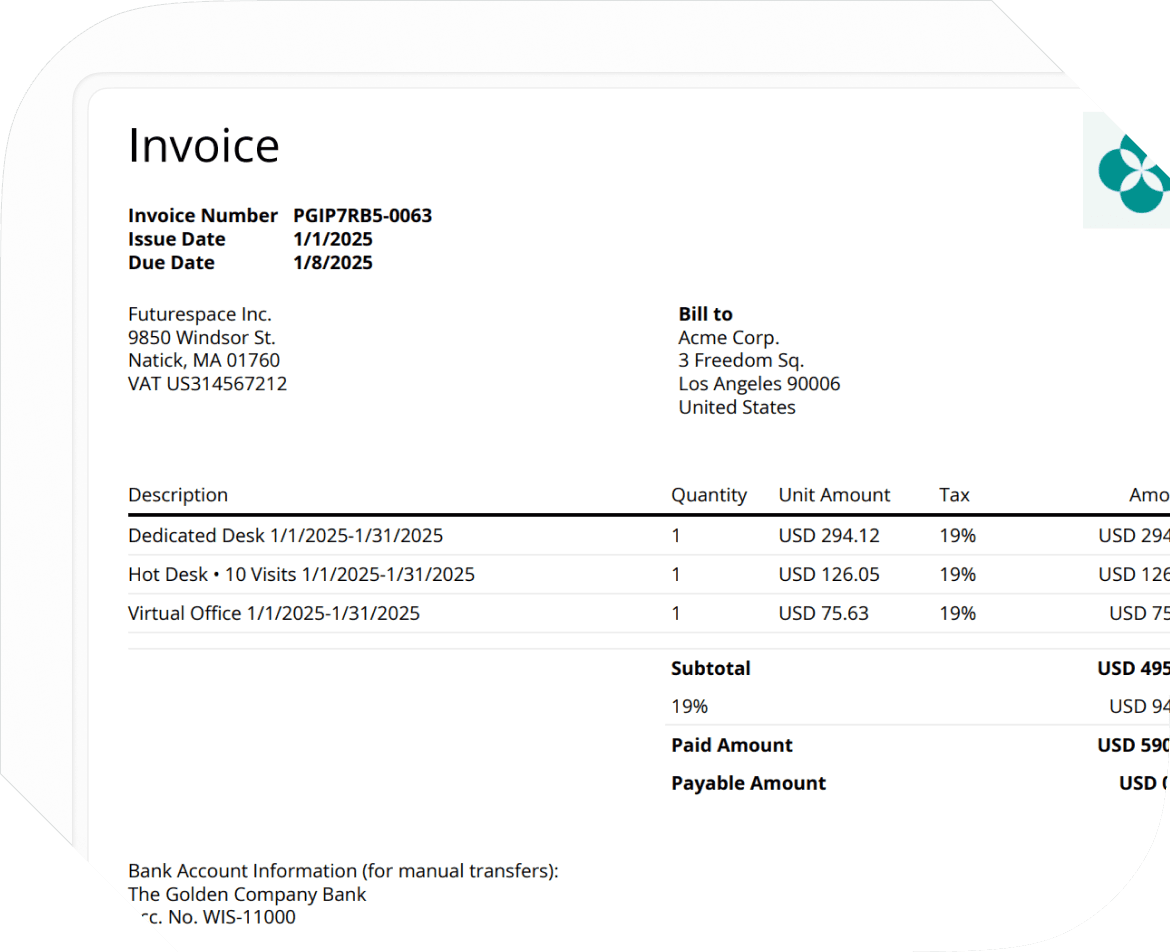Screen dimensions: 1170x952
Task: Select 'VAT US314567212' text
Action: click(x=207, y=383)
